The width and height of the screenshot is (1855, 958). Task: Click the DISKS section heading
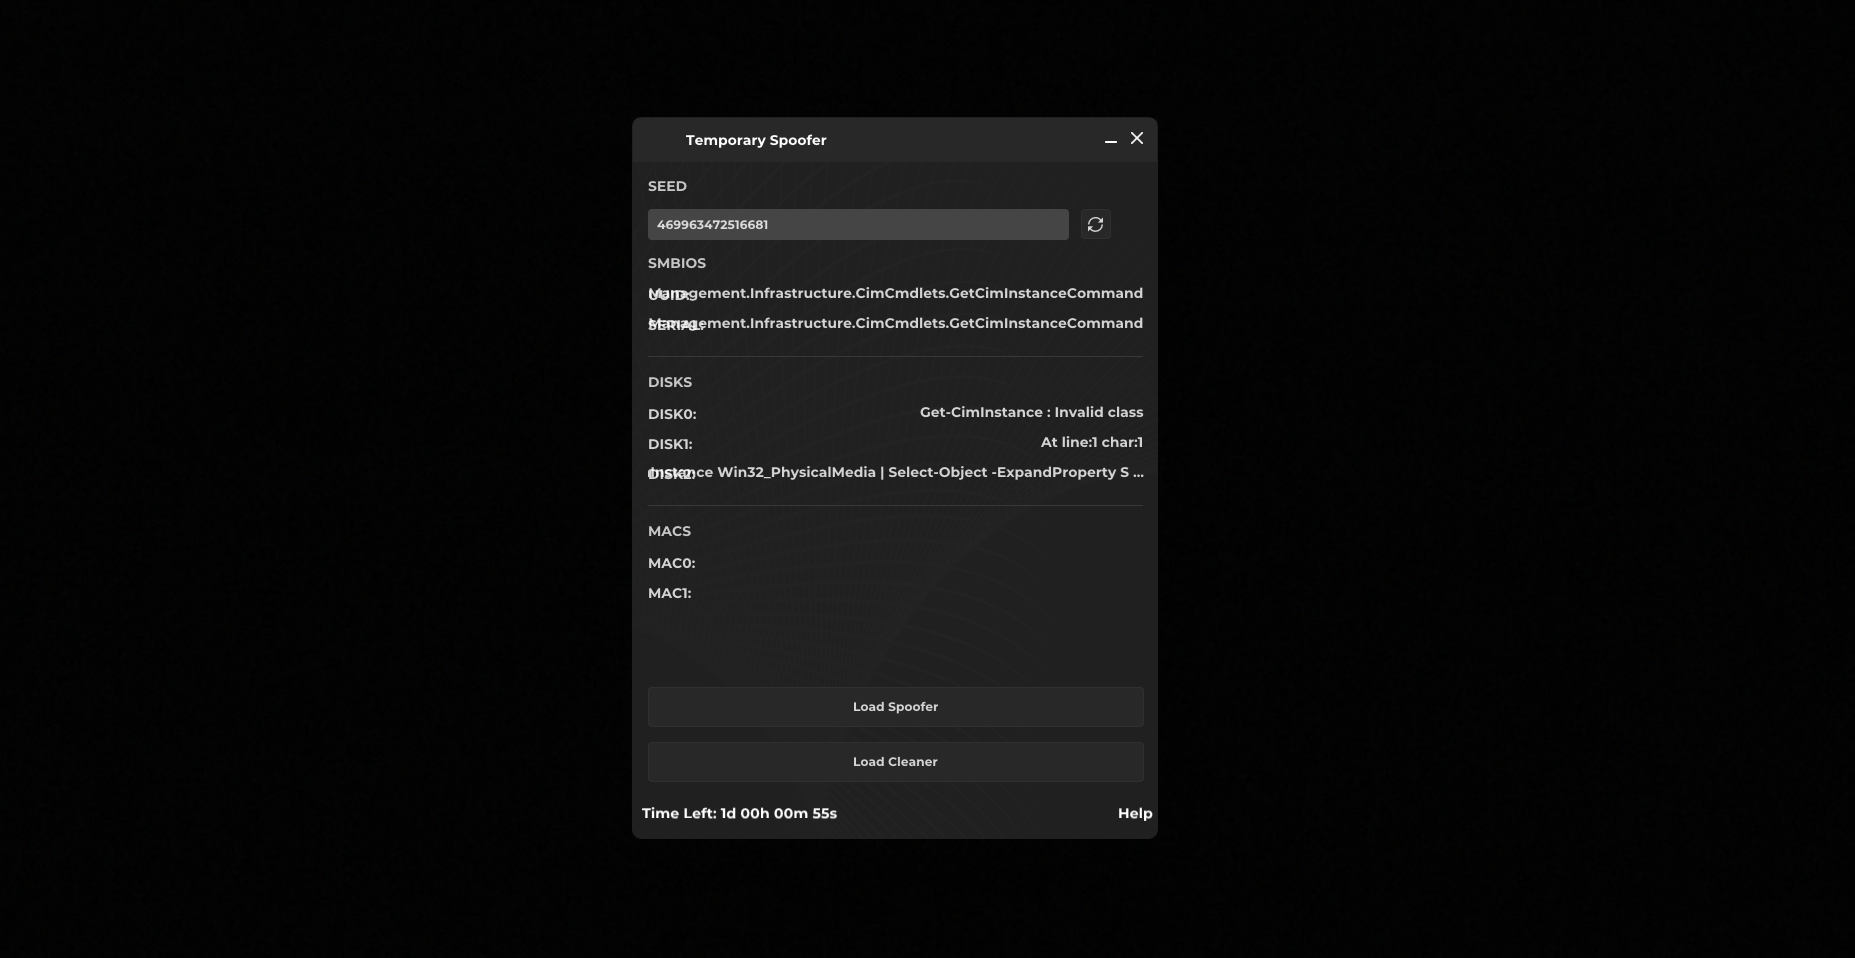[669, 383]
